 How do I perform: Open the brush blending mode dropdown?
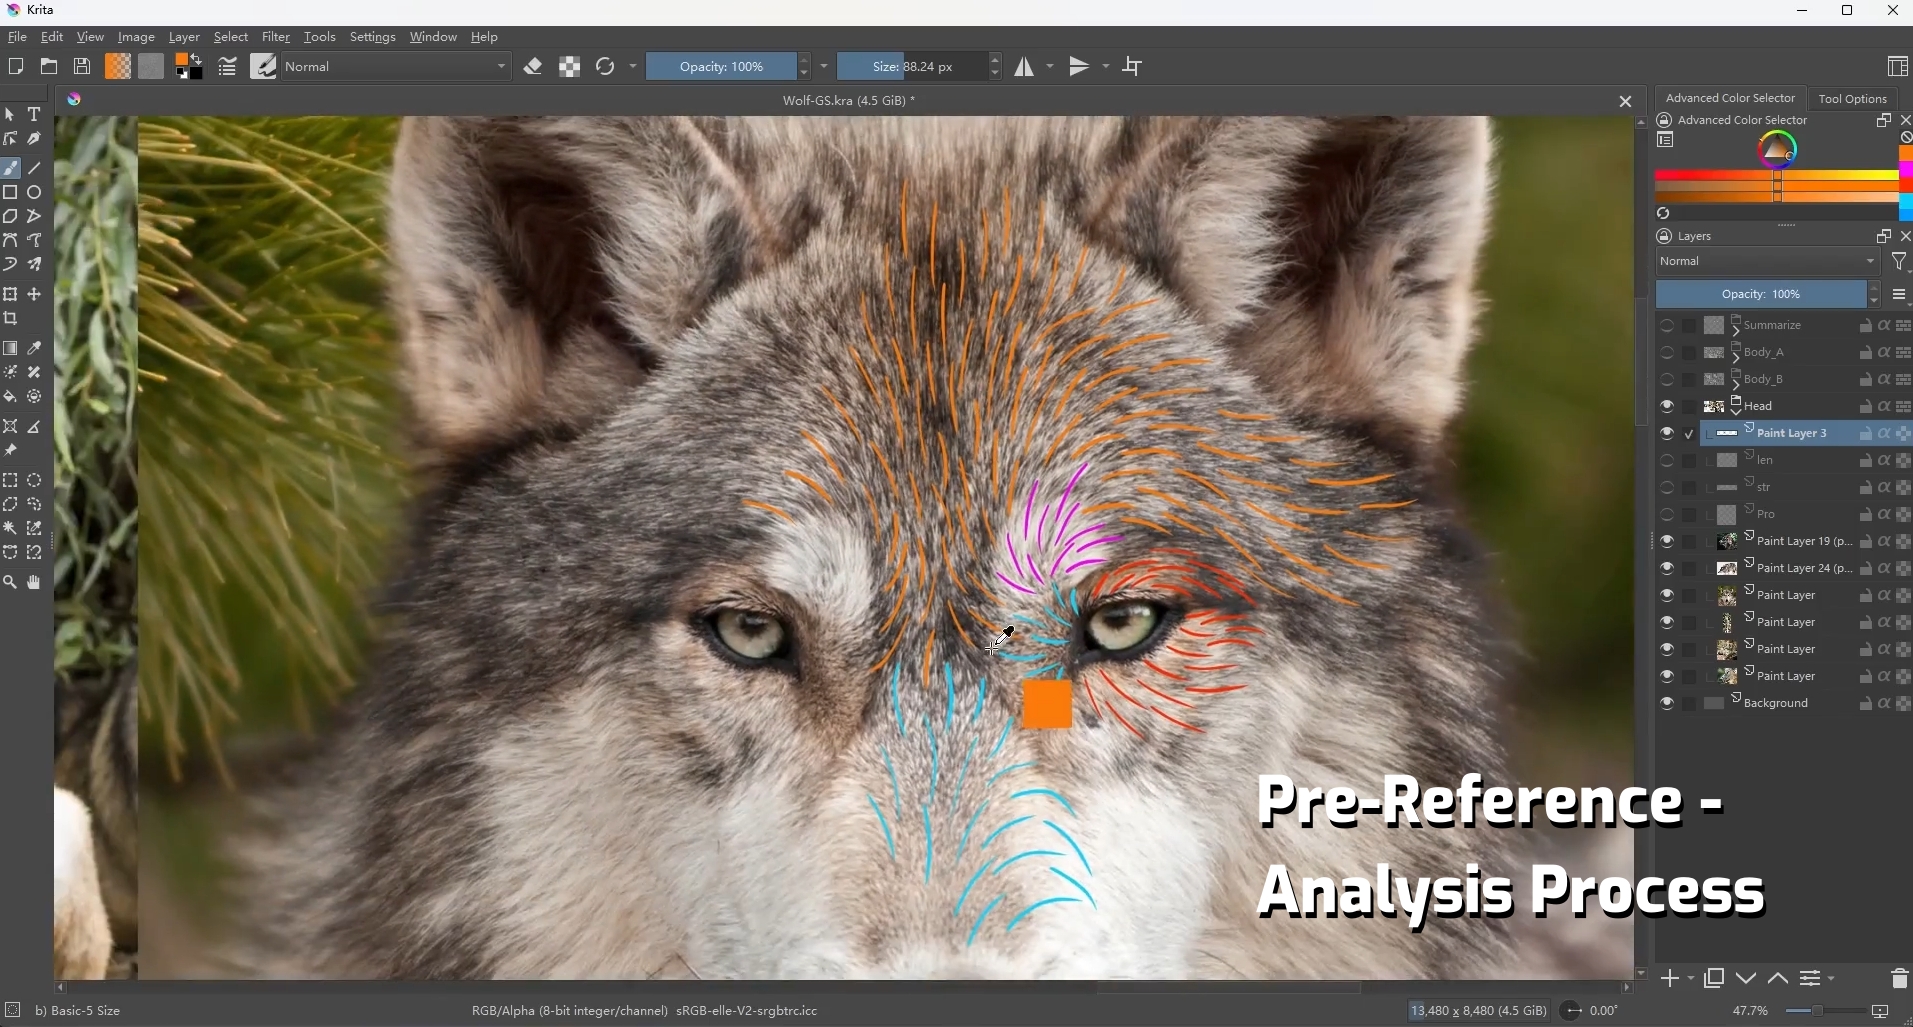(398, 67)
